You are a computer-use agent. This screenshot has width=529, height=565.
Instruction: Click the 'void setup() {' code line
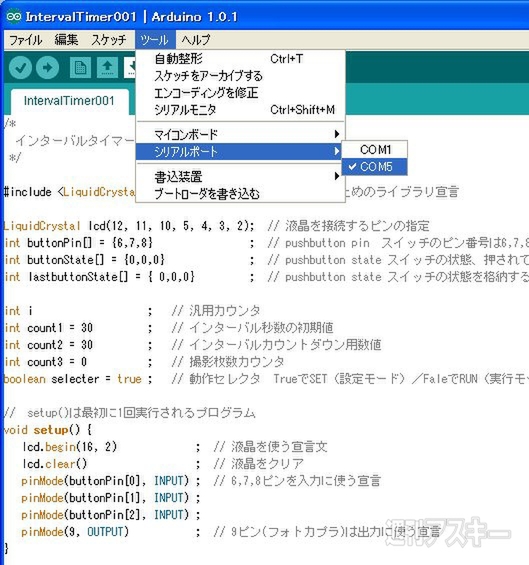(x=48, y=430)
